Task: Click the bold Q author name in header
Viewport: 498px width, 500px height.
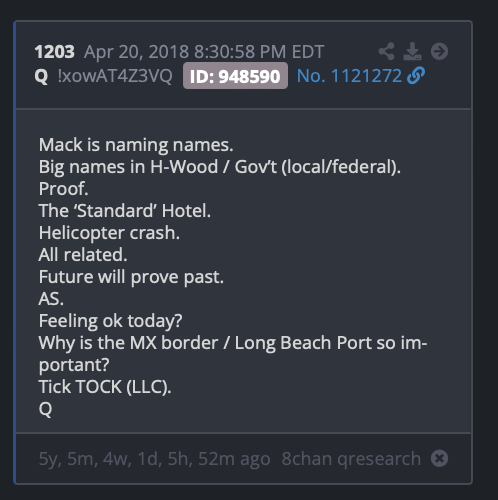Action: [41, 76]
